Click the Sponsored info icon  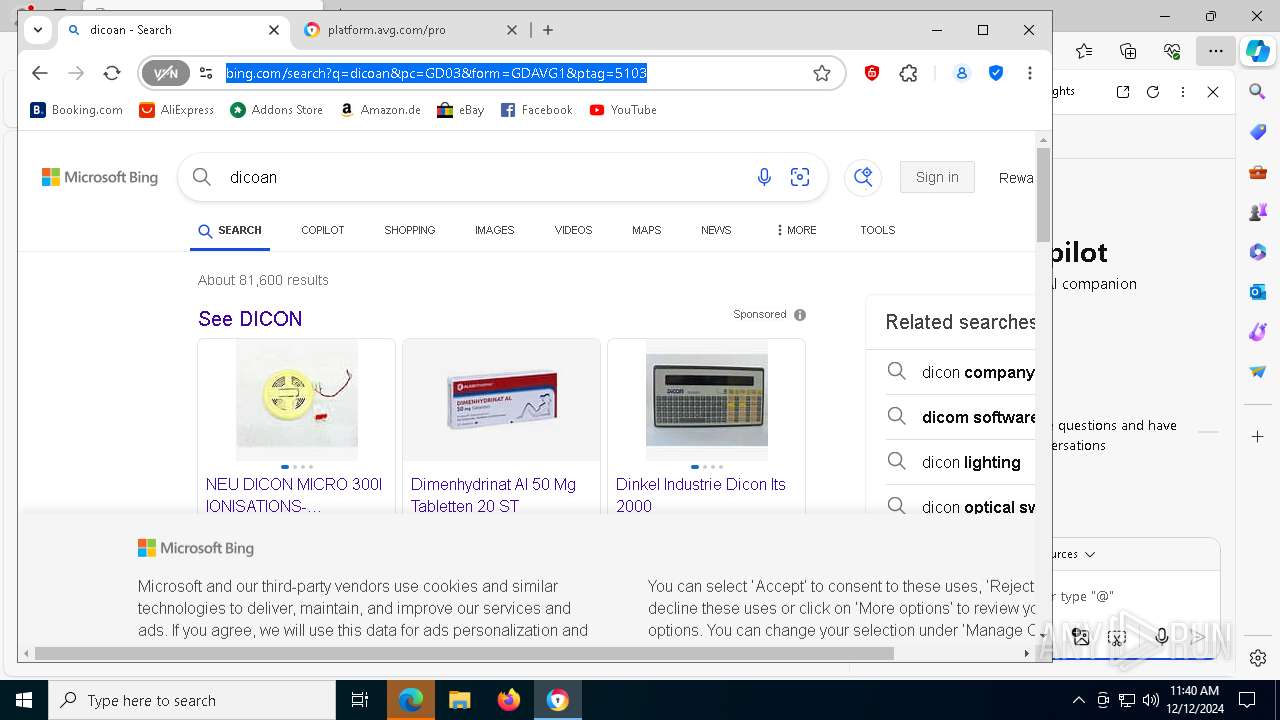pos(800,315)
